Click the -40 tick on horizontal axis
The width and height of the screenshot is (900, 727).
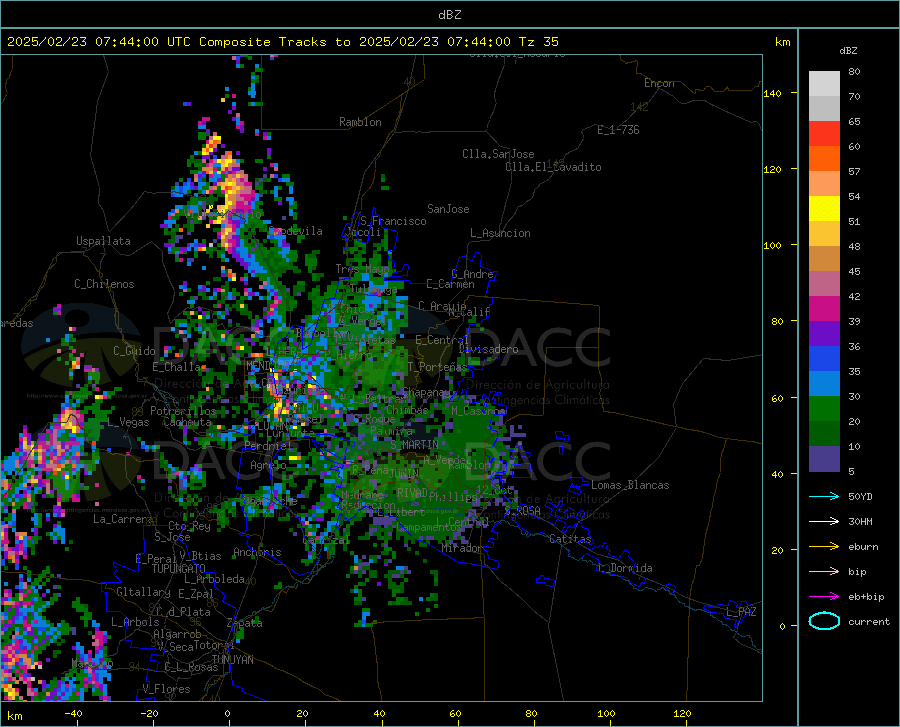click(x=73, y=714)
